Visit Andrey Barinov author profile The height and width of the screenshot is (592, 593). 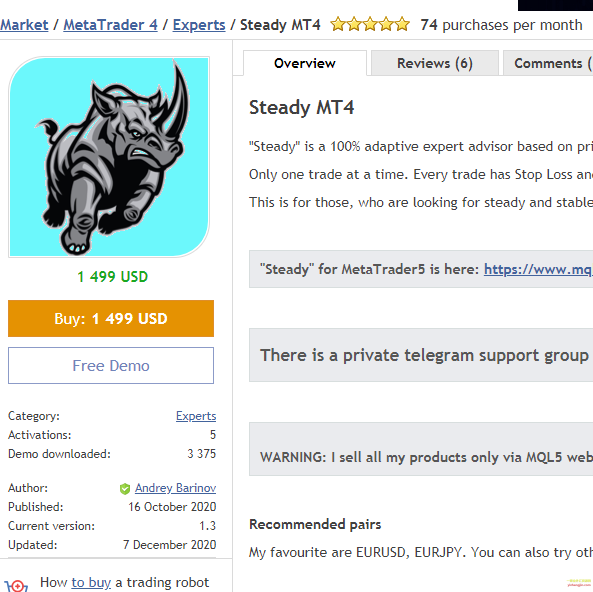tap(175, 488)
